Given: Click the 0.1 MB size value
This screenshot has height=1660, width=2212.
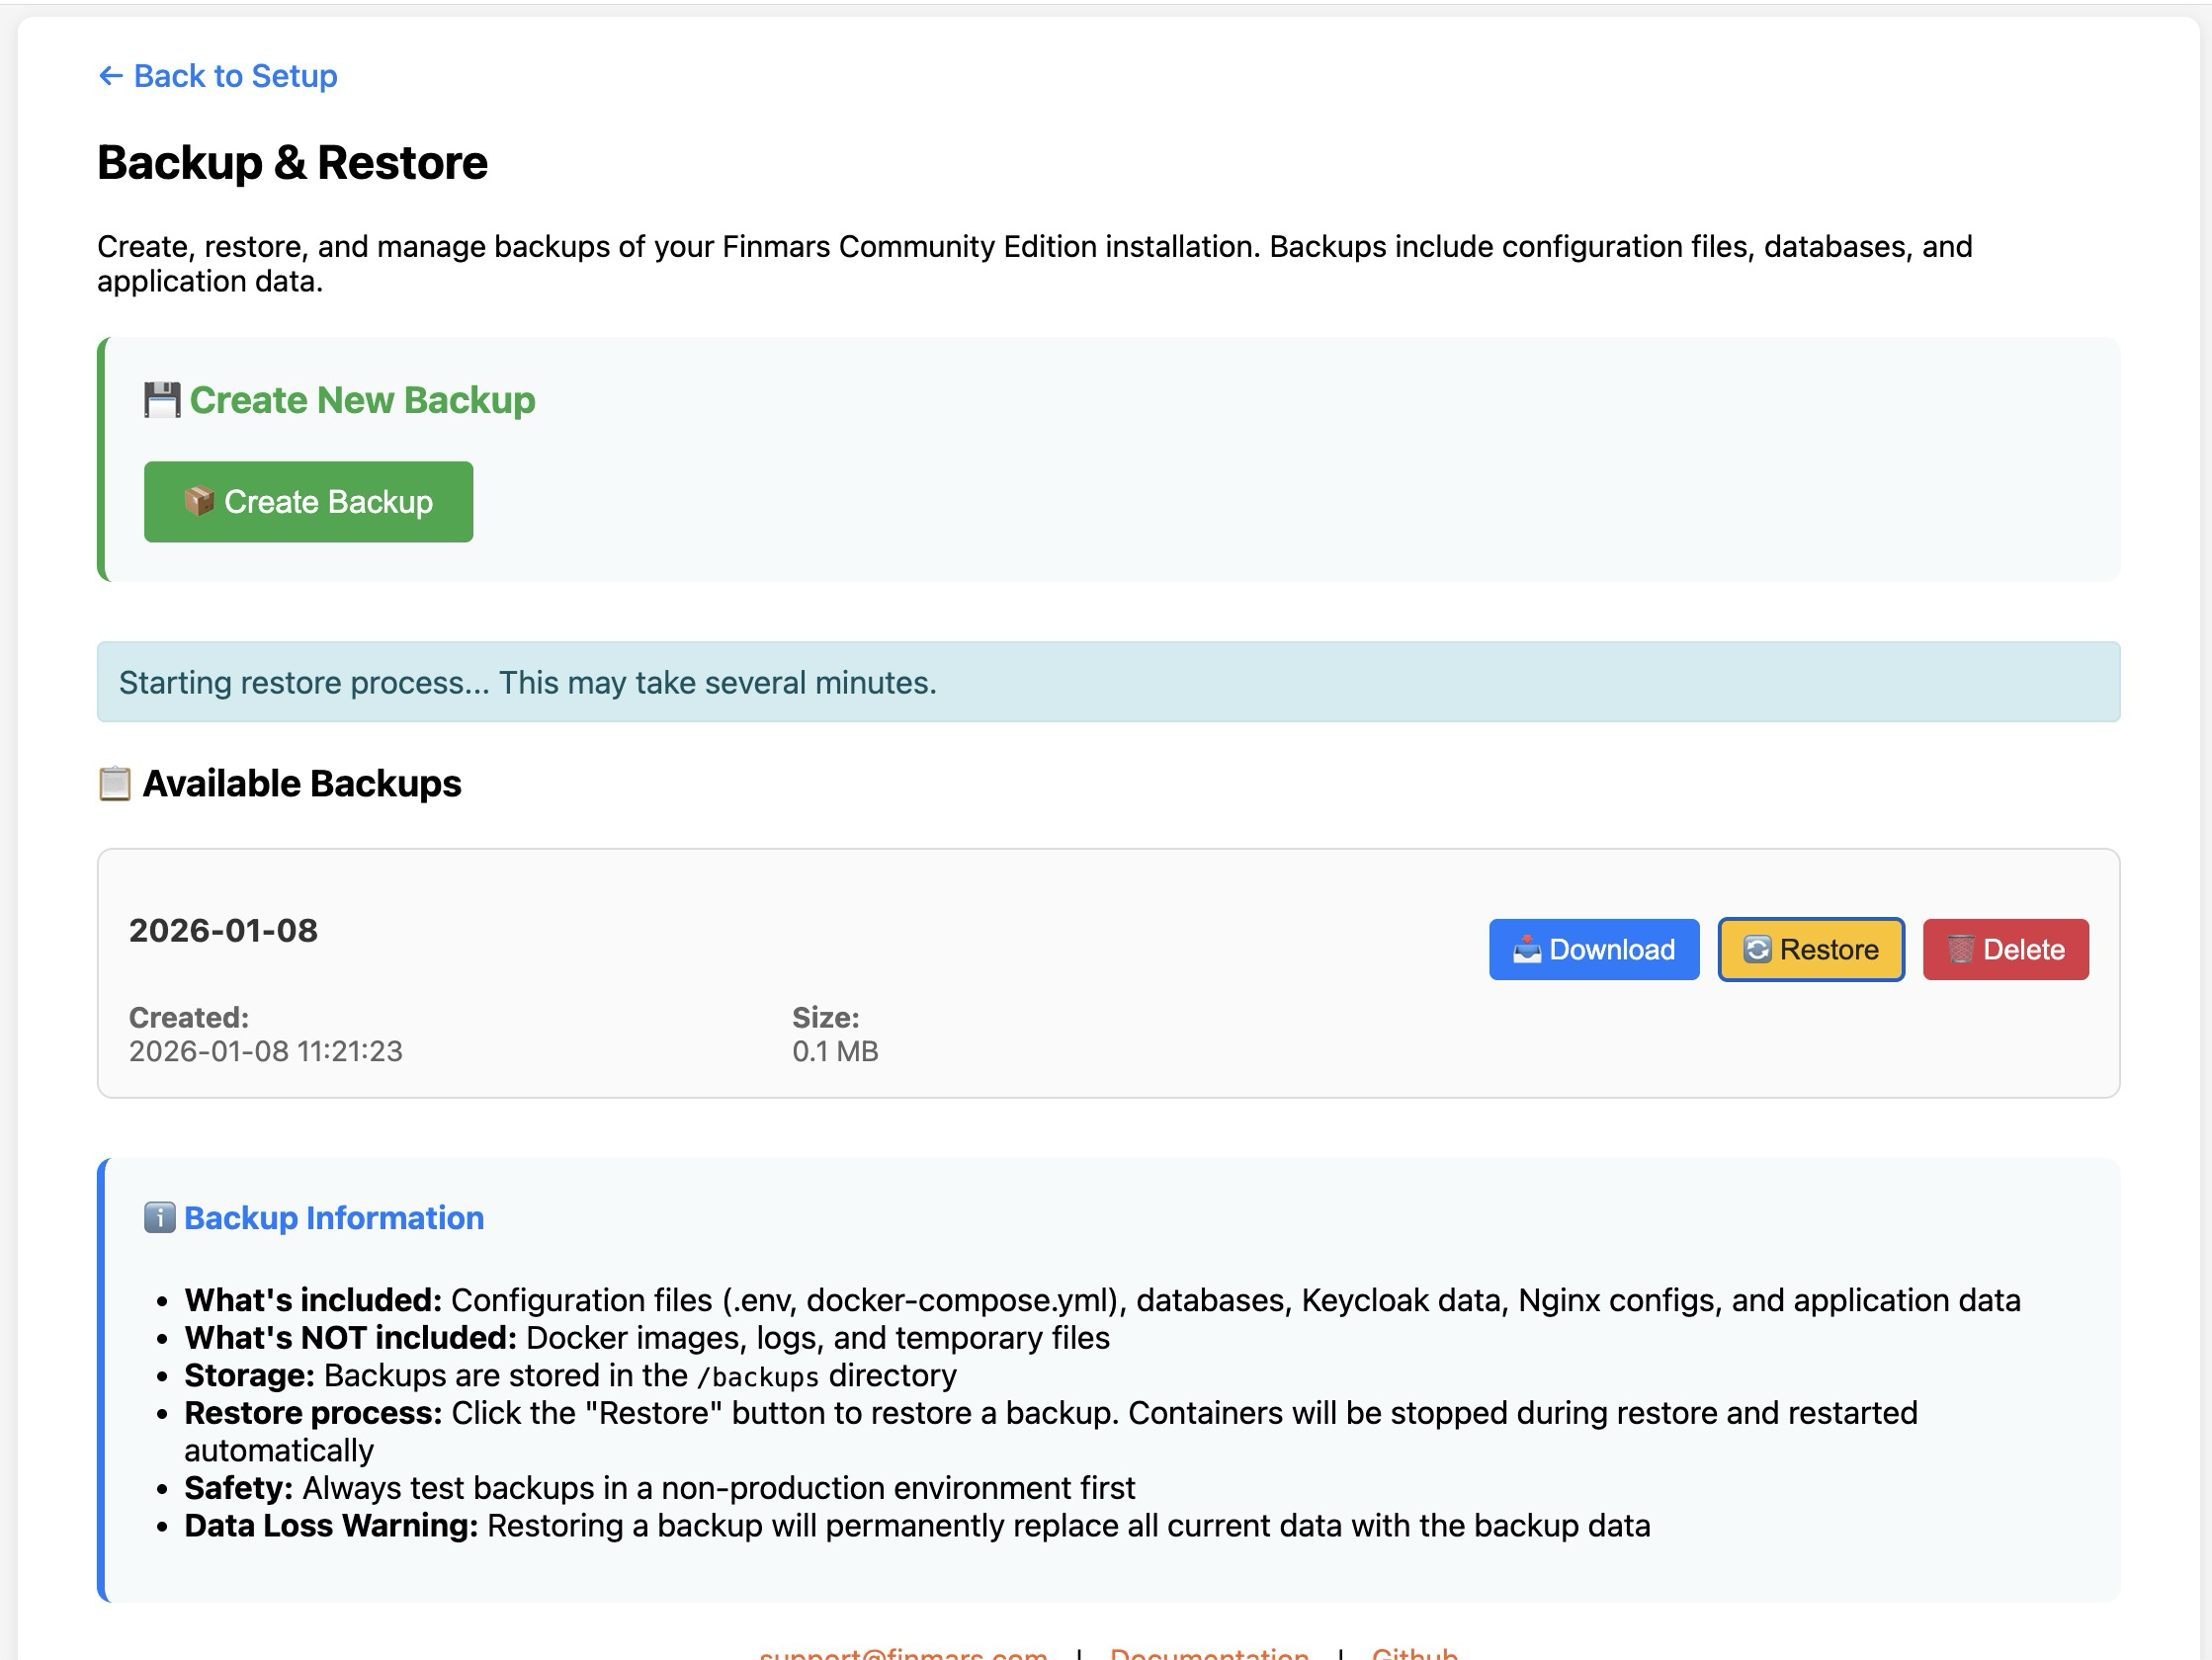Looking at the screenshot, I should [835, 1052].
